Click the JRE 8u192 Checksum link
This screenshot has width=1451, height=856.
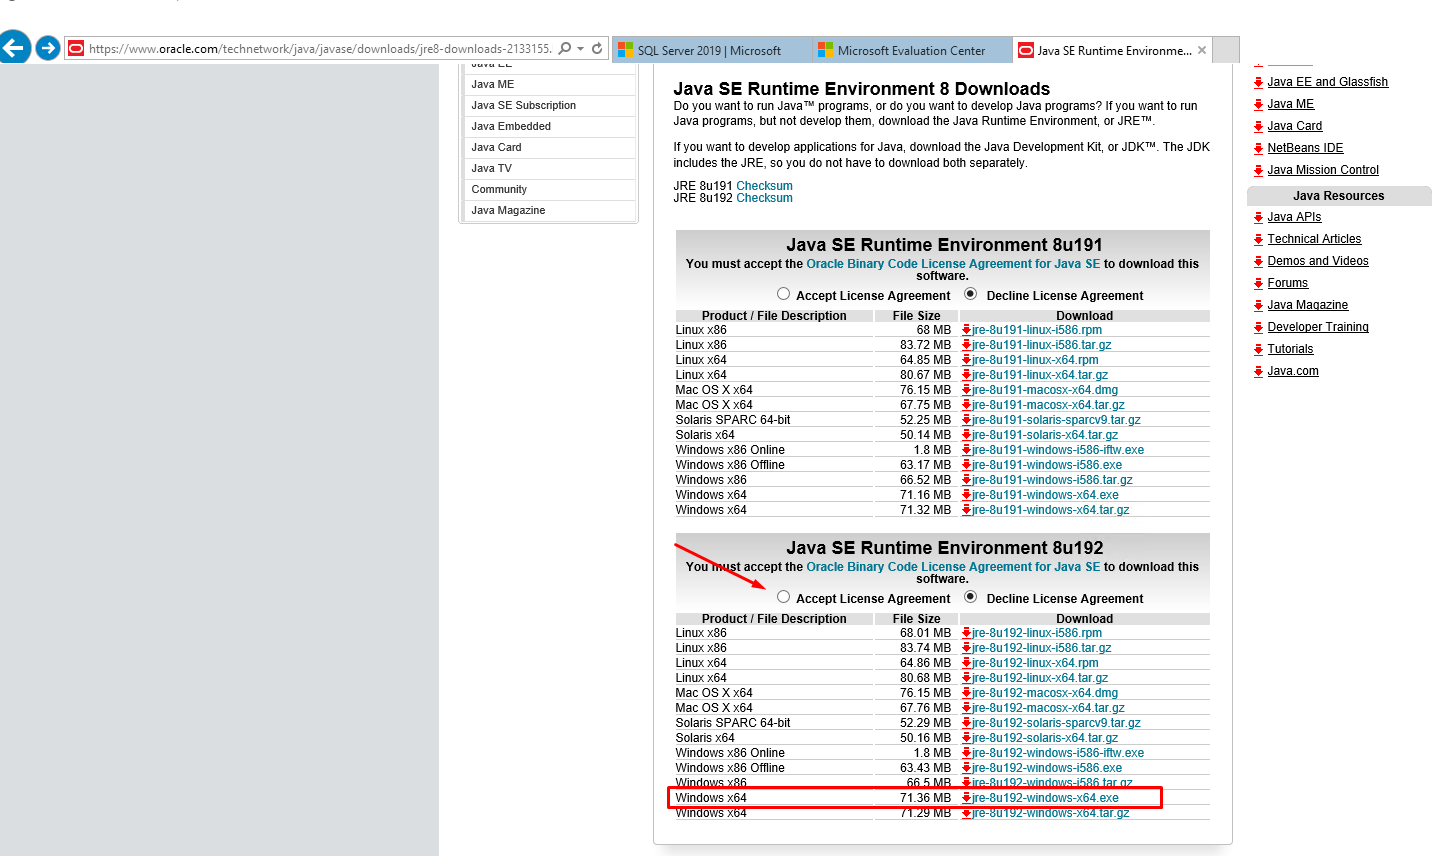click(764, 198)
